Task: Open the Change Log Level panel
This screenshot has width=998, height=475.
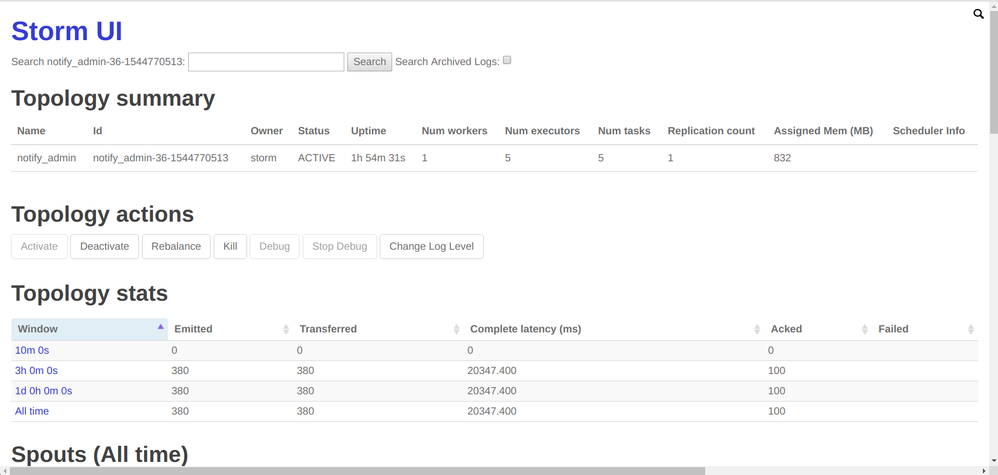Action: (432, 246)
